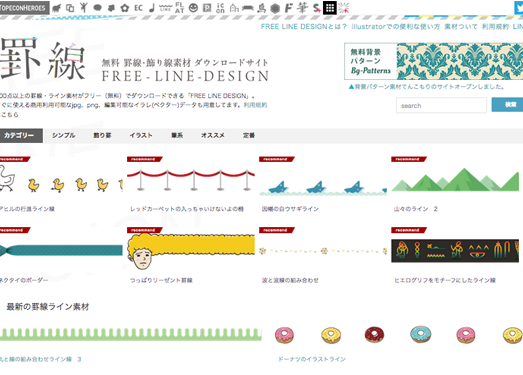Click the sofa furniture icon
Image resolution: width=523 pixels, height=375 pixels.
pos(247,8)
